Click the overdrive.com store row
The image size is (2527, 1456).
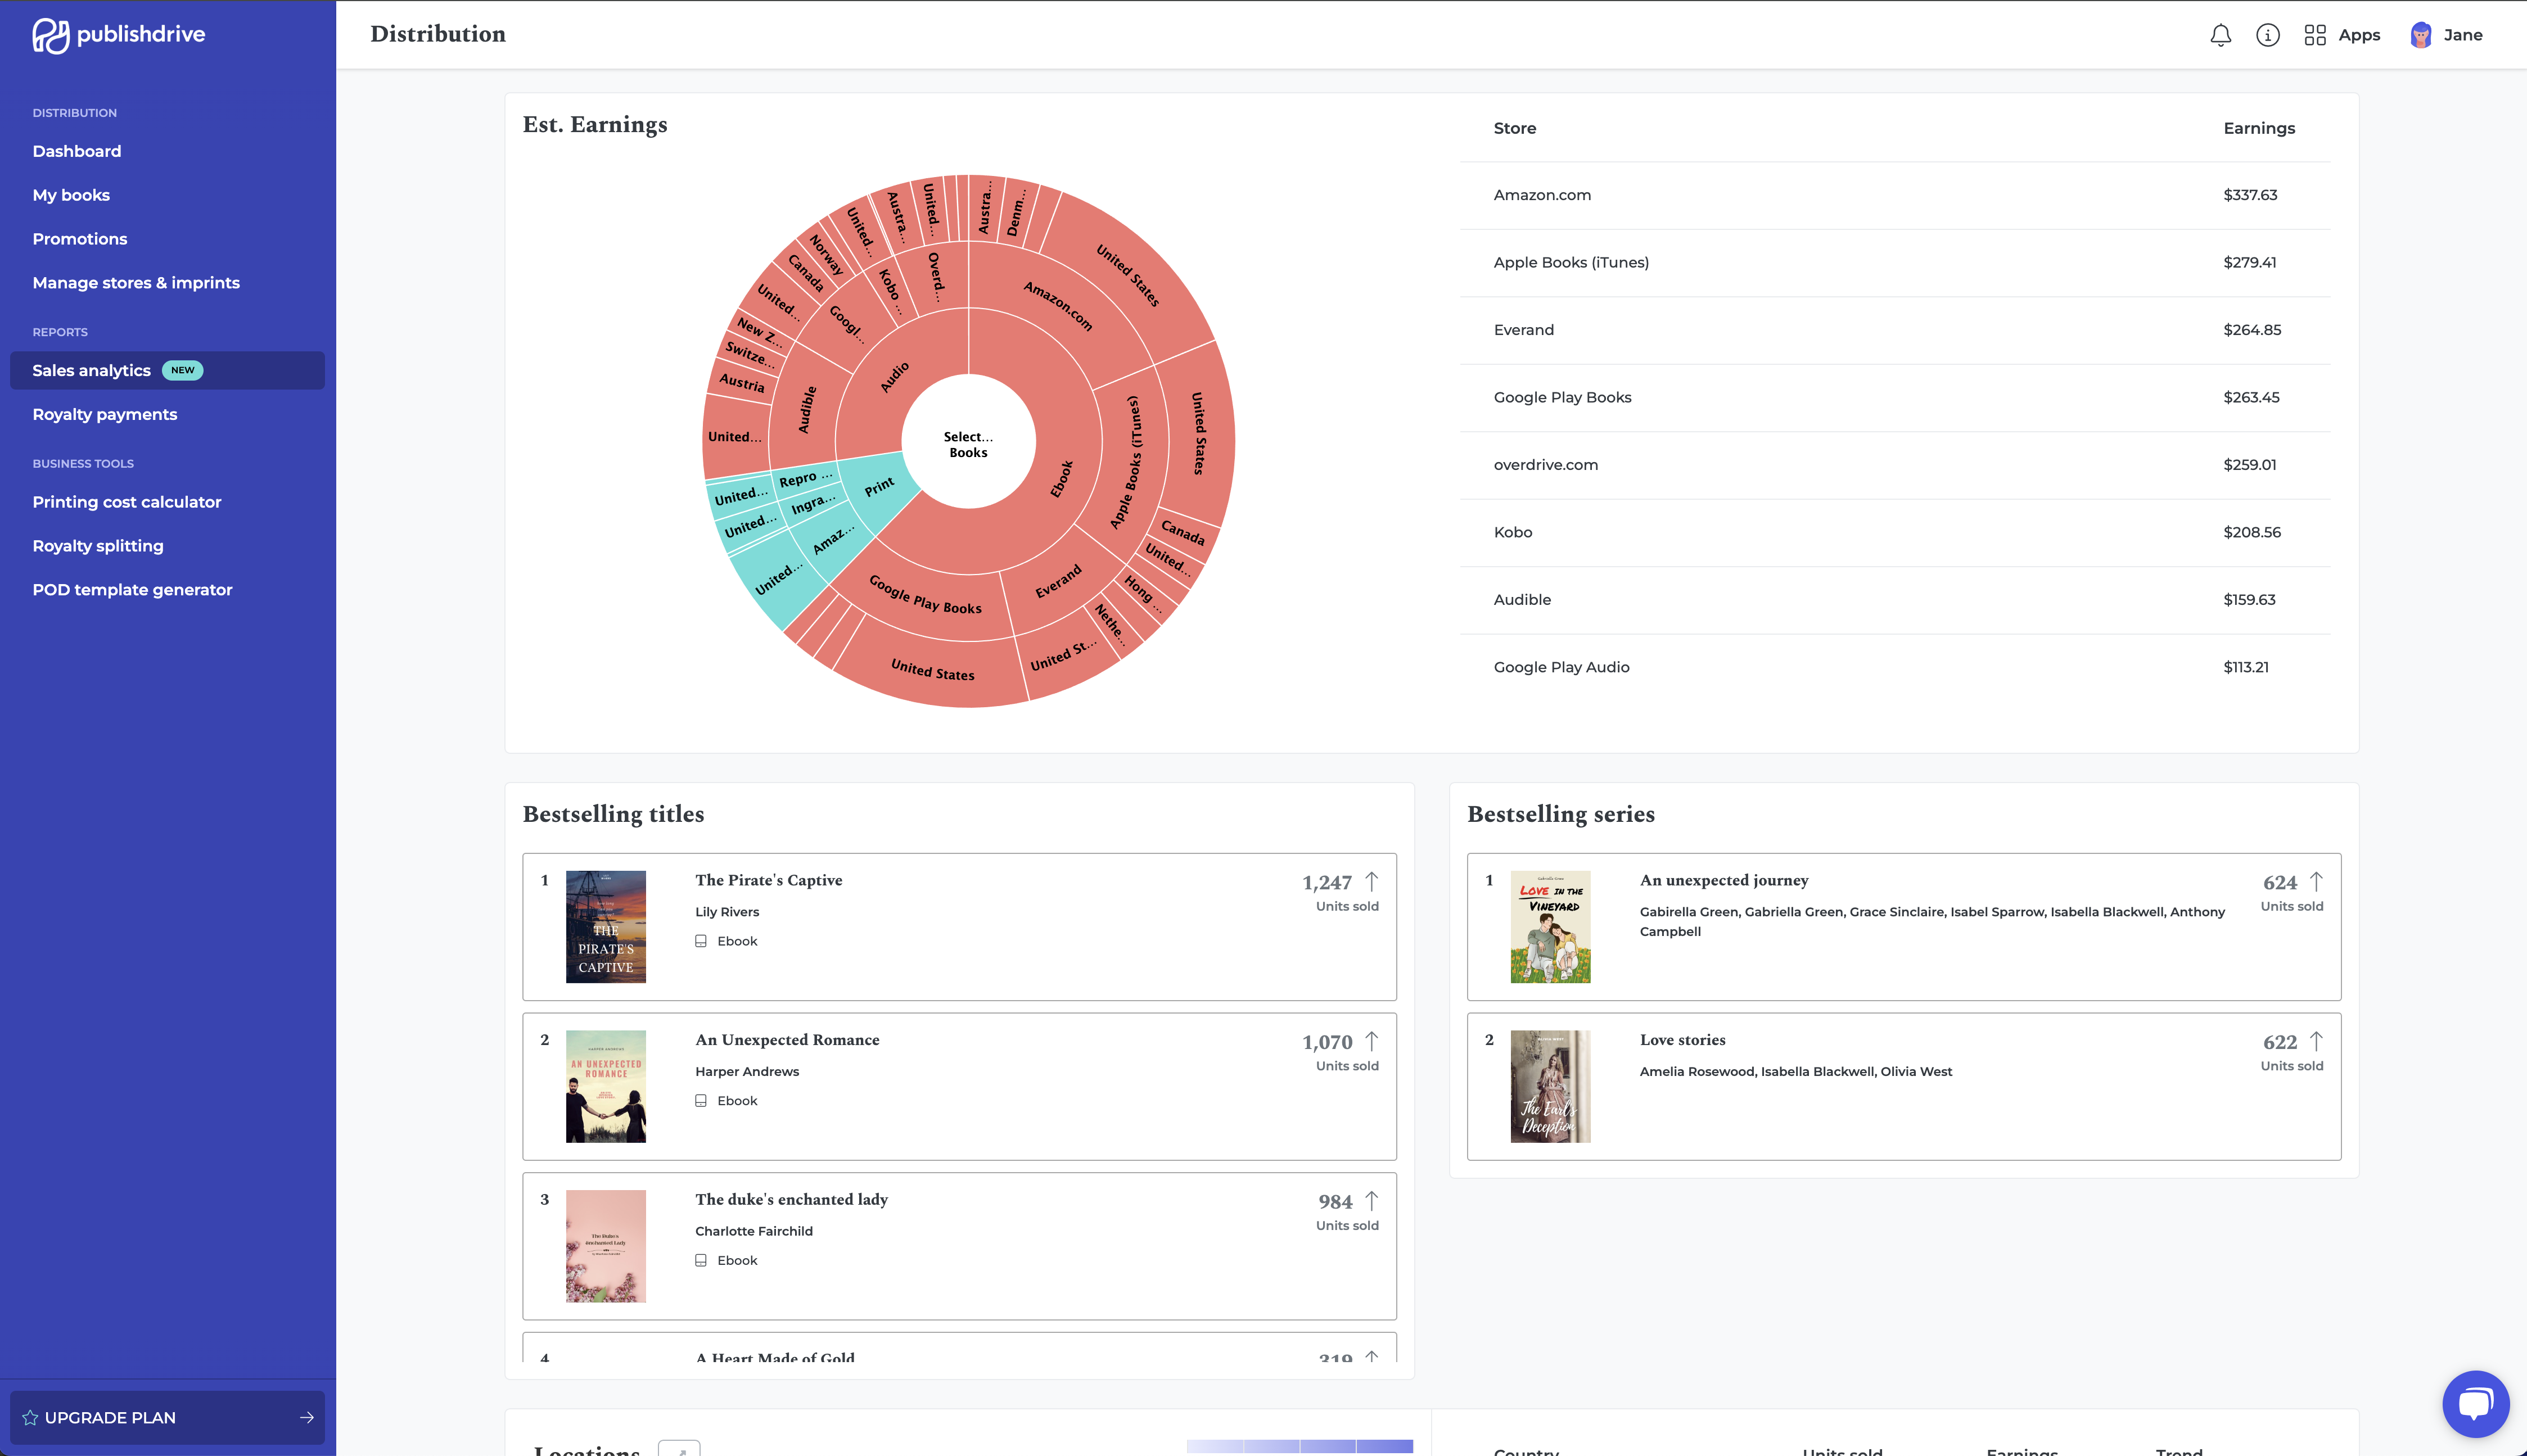click(1894, 465)
